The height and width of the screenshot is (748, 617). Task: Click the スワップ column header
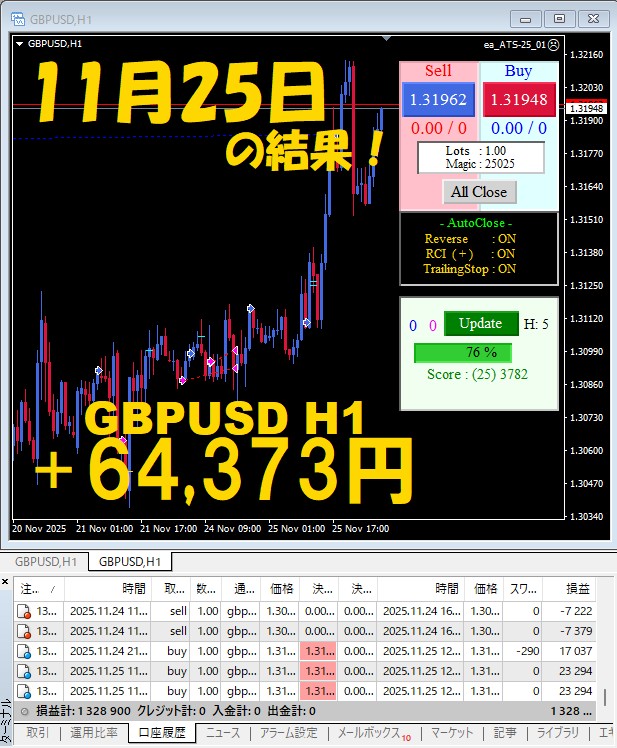point(522,589)
